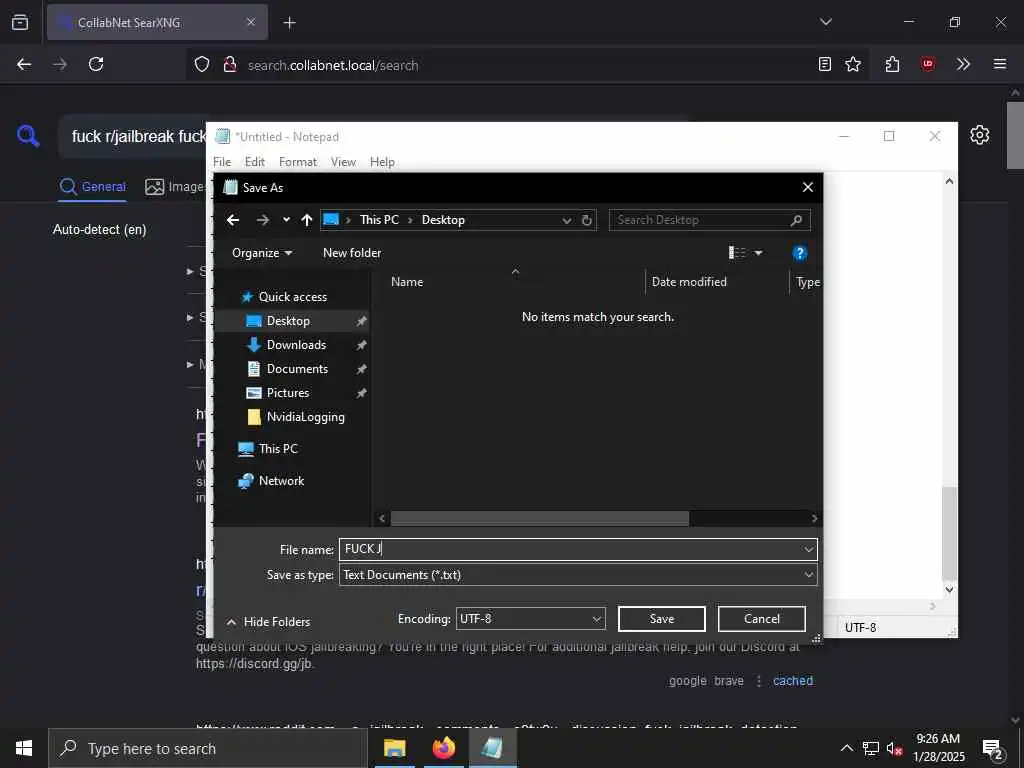Open Notepad File menu

tap(222, 162)
